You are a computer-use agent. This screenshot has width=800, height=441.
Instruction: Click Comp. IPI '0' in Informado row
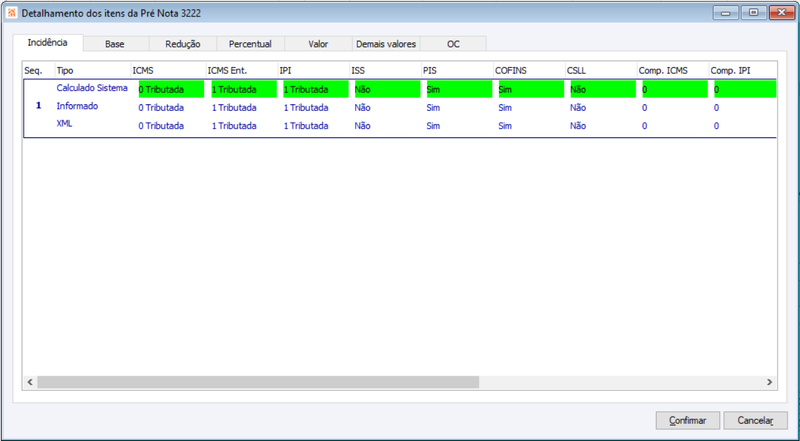click(x=716, y=108)
